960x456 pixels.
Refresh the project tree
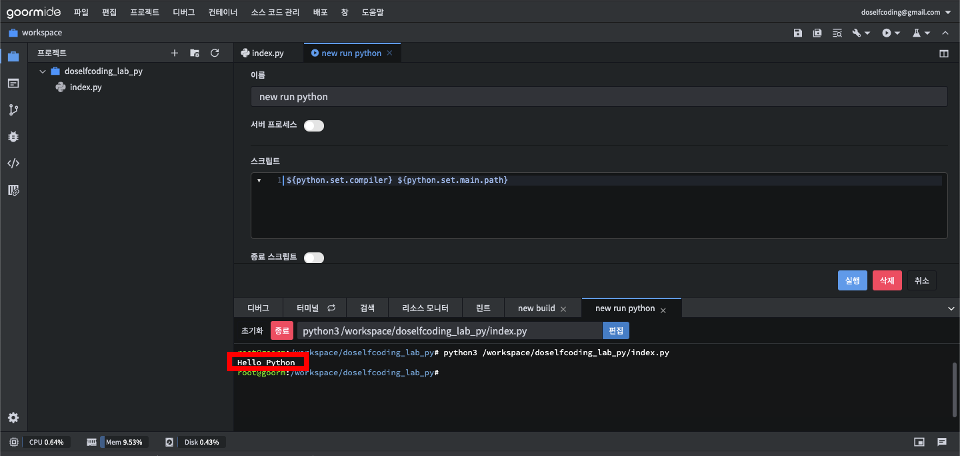tap(215, 53)
